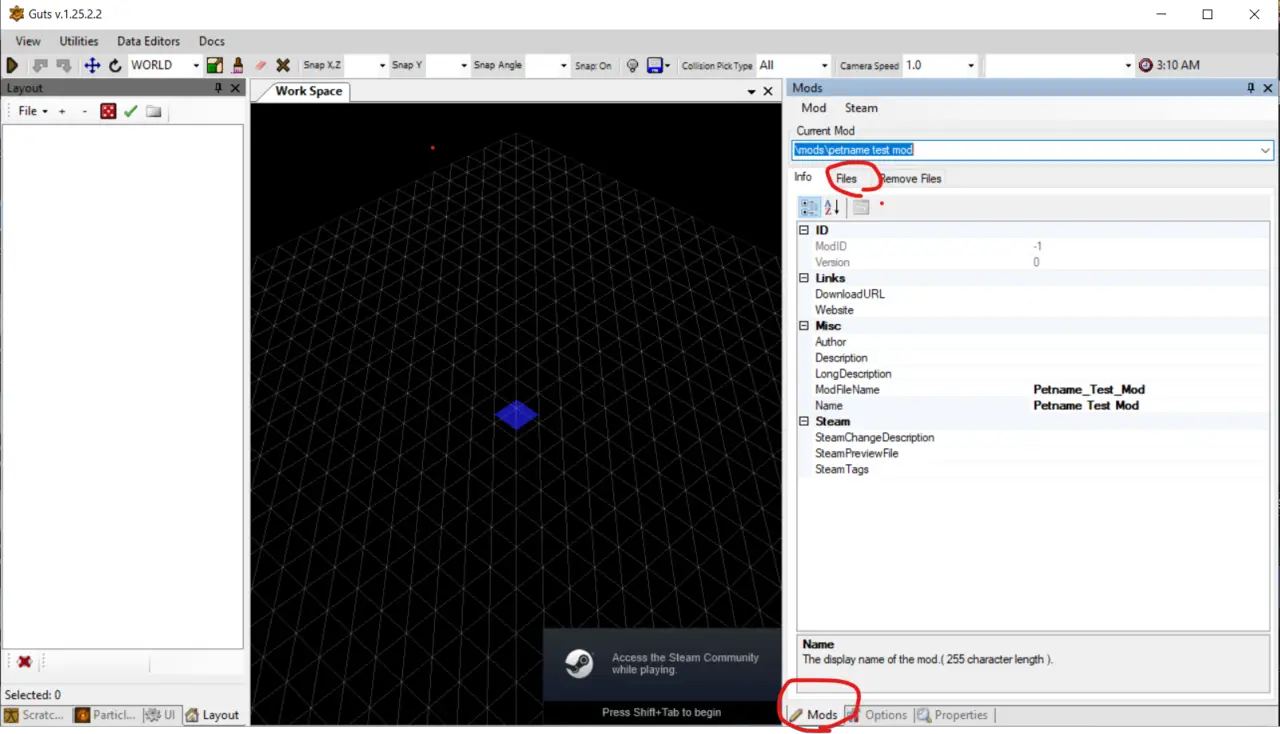
Task: Click the blue save disk icon
Action: 655,65
